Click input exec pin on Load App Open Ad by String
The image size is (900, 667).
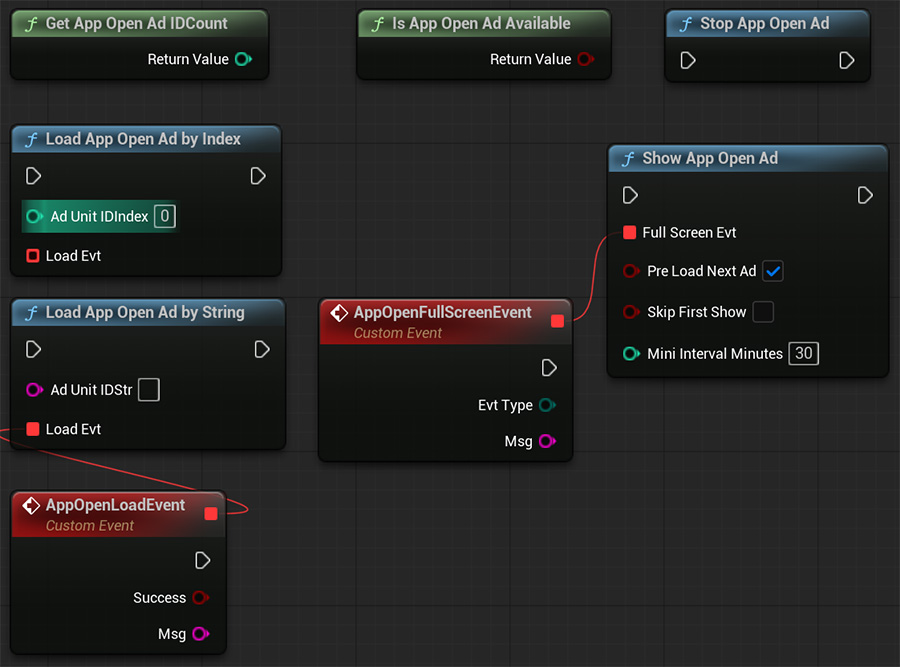coord(33,350)
